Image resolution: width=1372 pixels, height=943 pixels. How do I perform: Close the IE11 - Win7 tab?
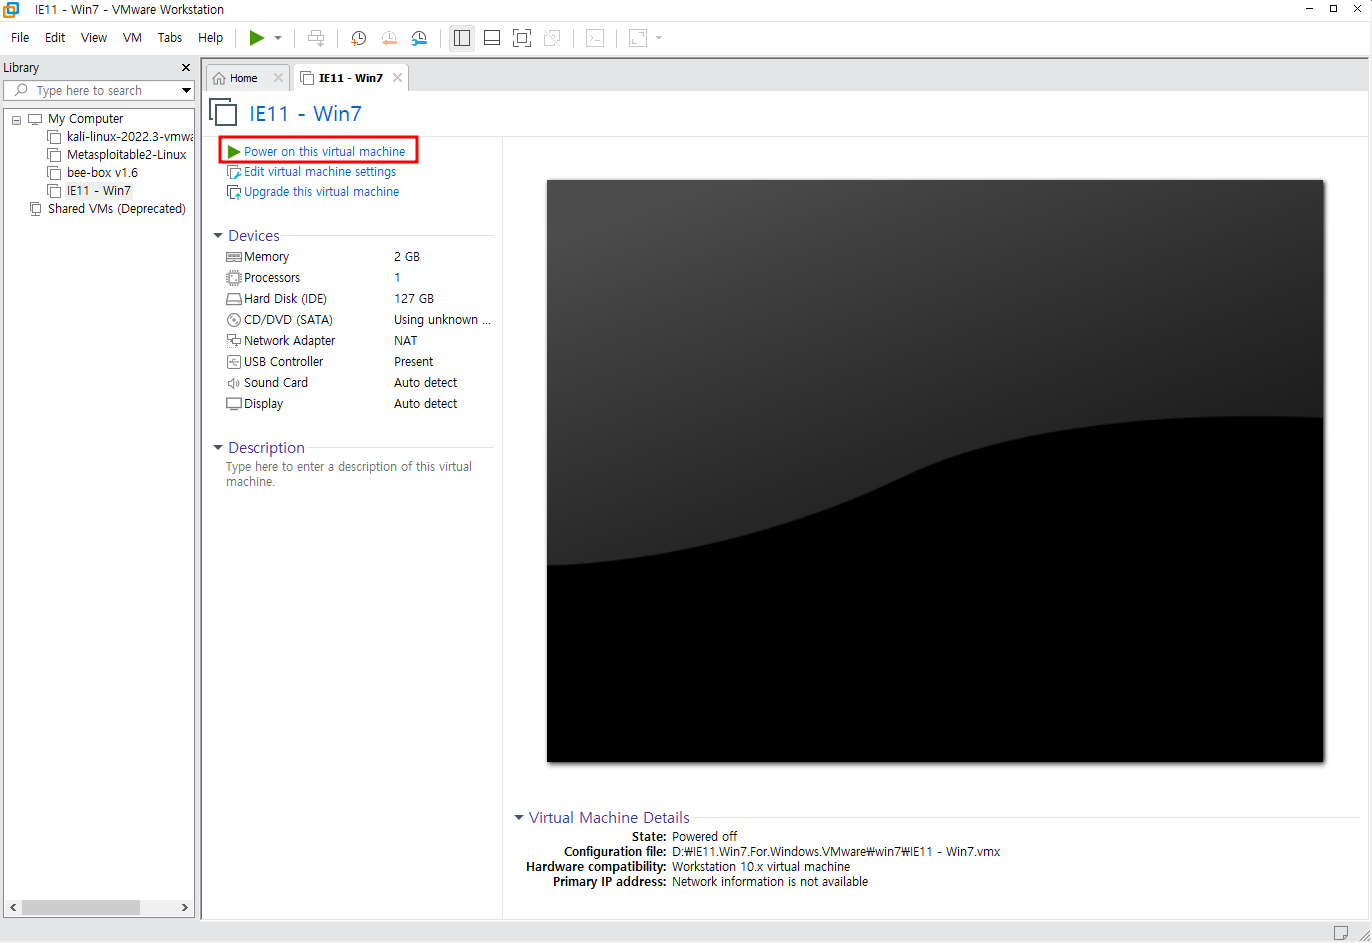[x=397, y=78]
